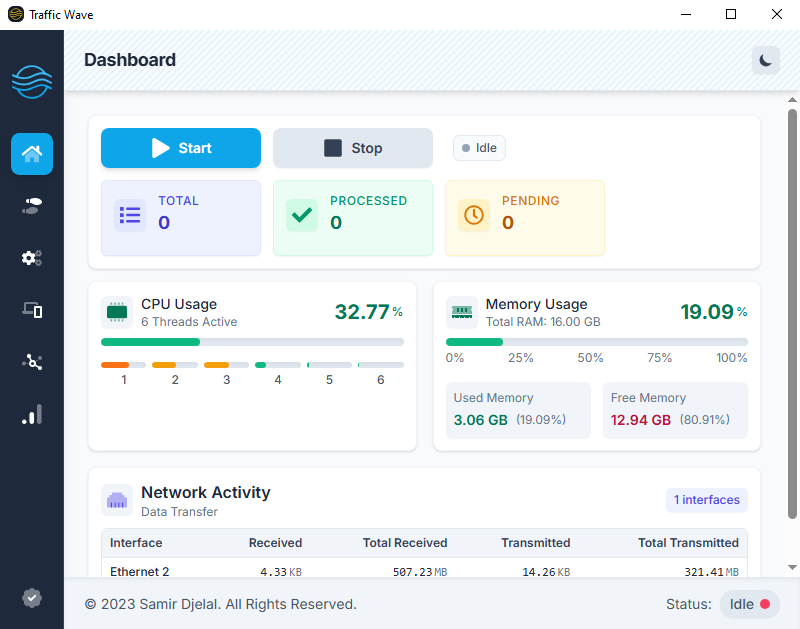Click the Memory RAM icon
800x629 pixels.
coord(462,312)
